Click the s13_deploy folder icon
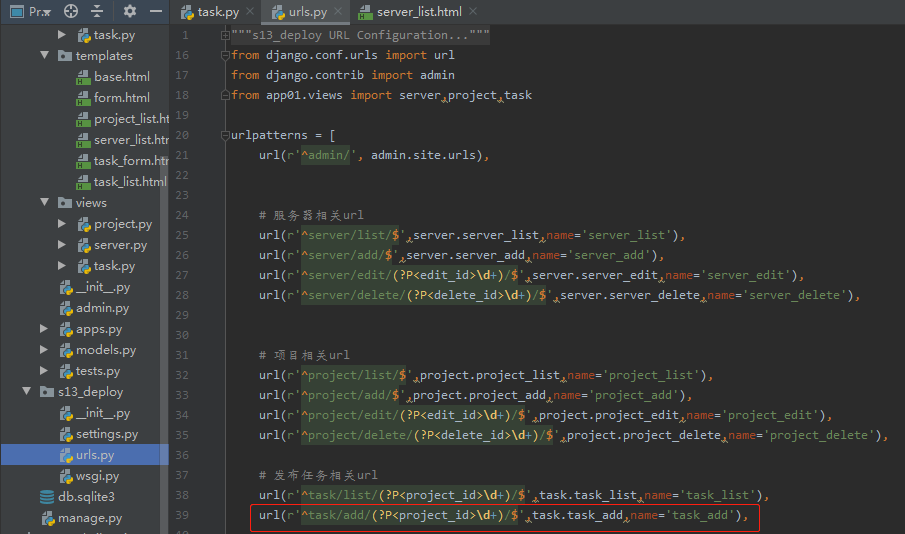This screenshot has height=534, width=905. tap(47, 392)
